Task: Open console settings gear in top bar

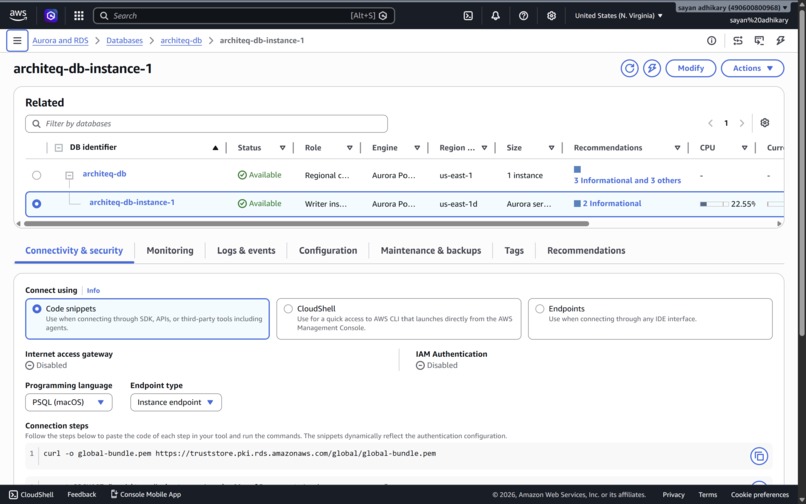Action: click(x=551, y=15)
